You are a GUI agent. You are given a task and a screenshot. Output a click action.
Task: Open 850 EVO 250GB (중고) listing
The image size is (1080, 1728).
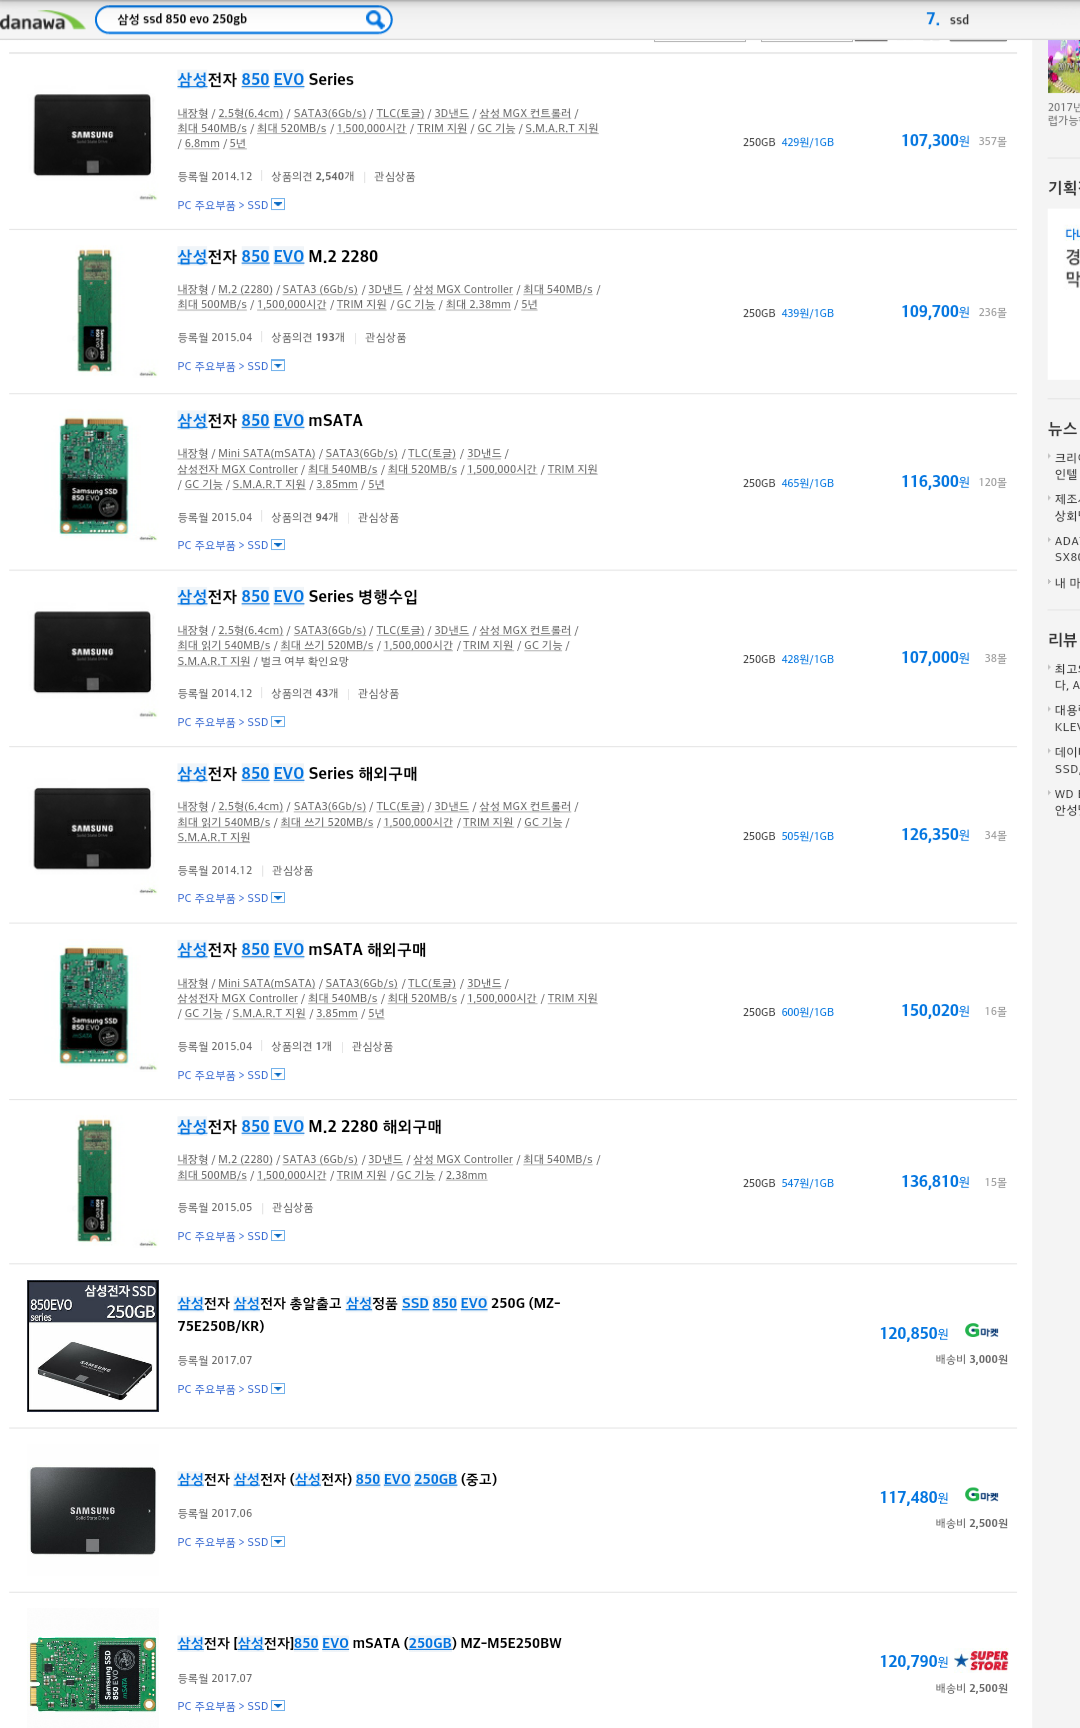click(337, 1479)
